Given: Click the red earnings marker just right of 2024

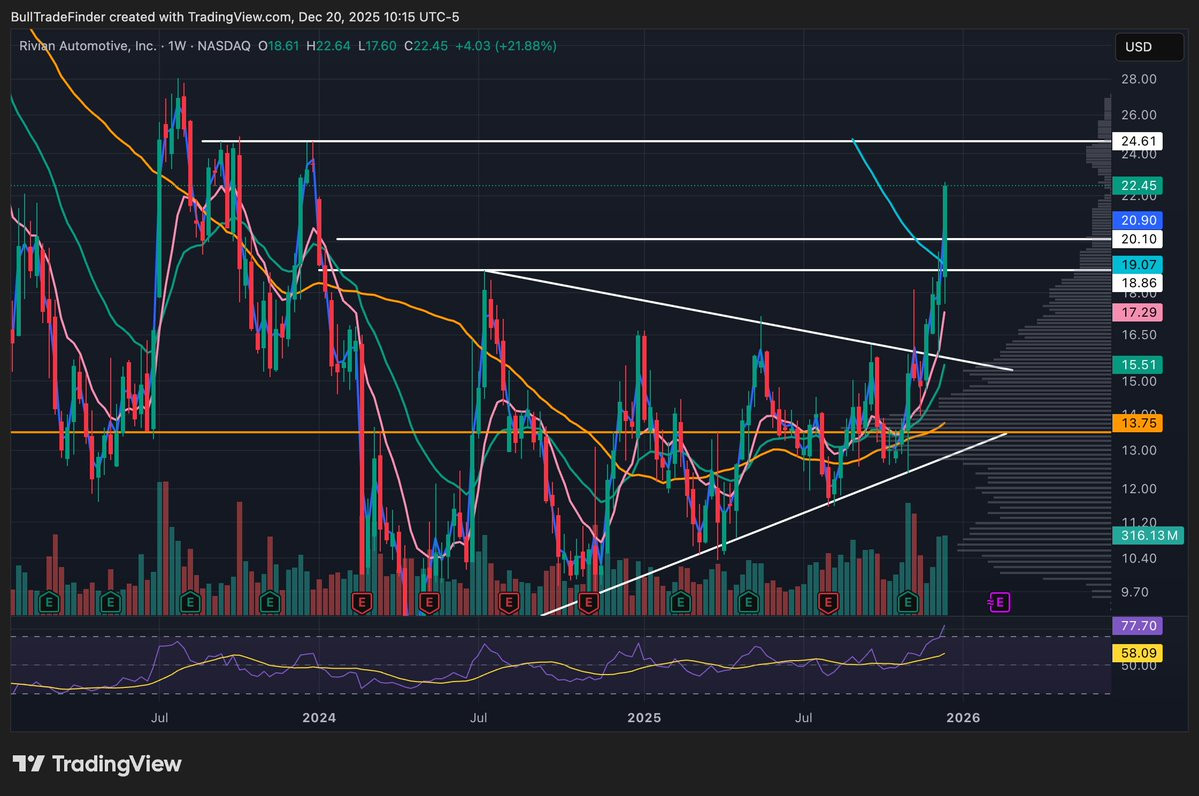Looking at the screenshot, I should 362,603.
